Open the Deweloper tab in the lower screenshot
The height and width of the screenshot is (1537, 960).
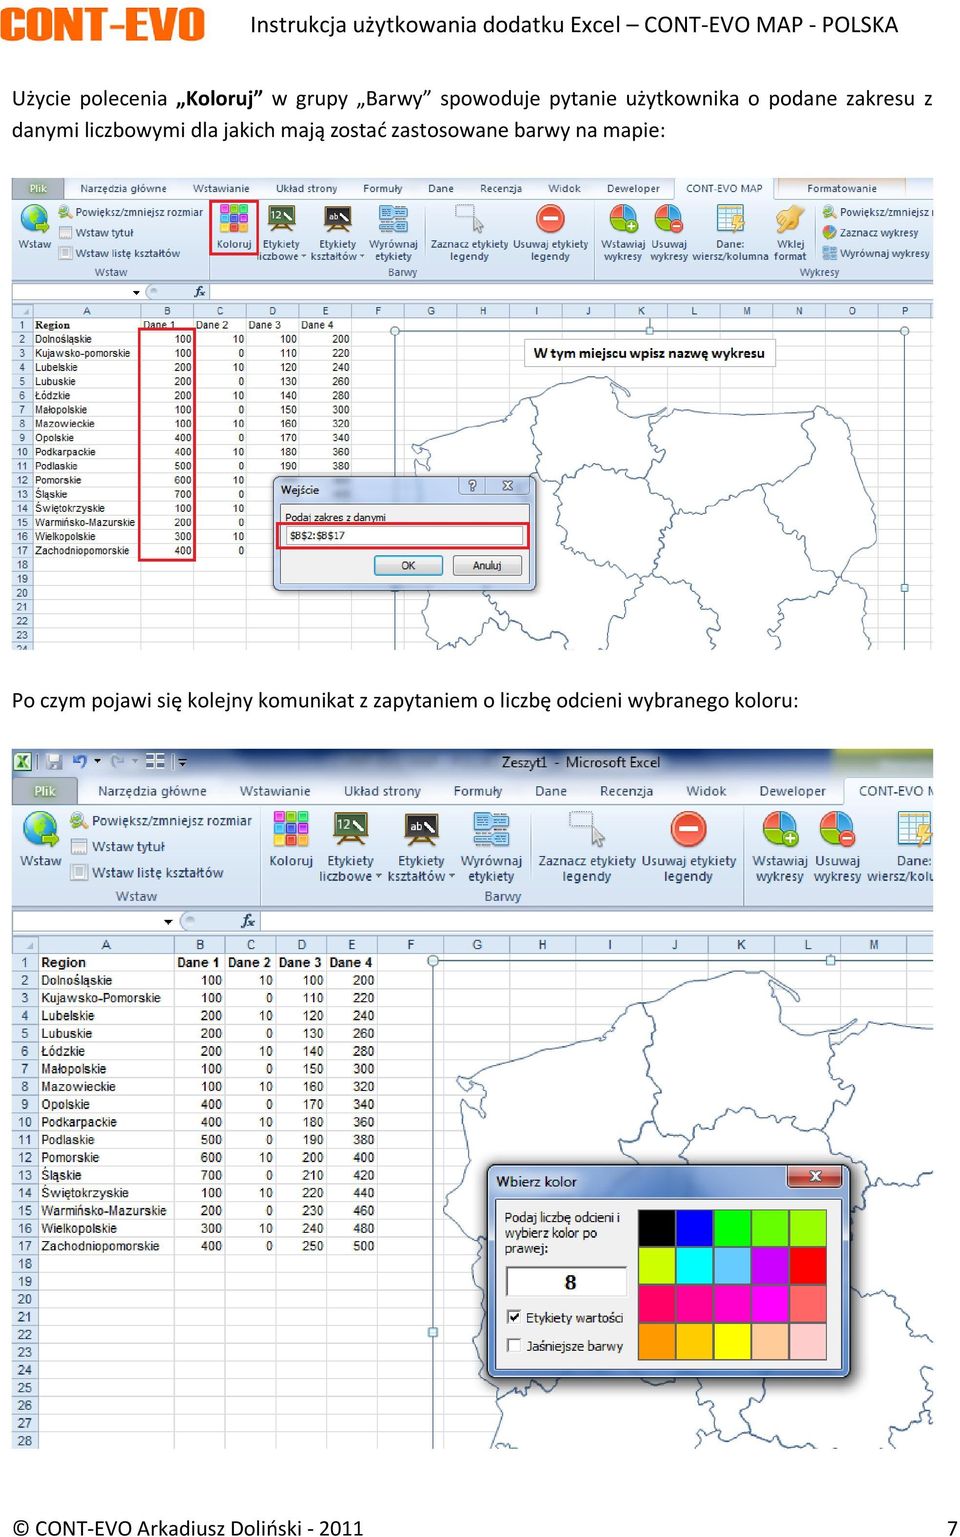click(793, 791)
